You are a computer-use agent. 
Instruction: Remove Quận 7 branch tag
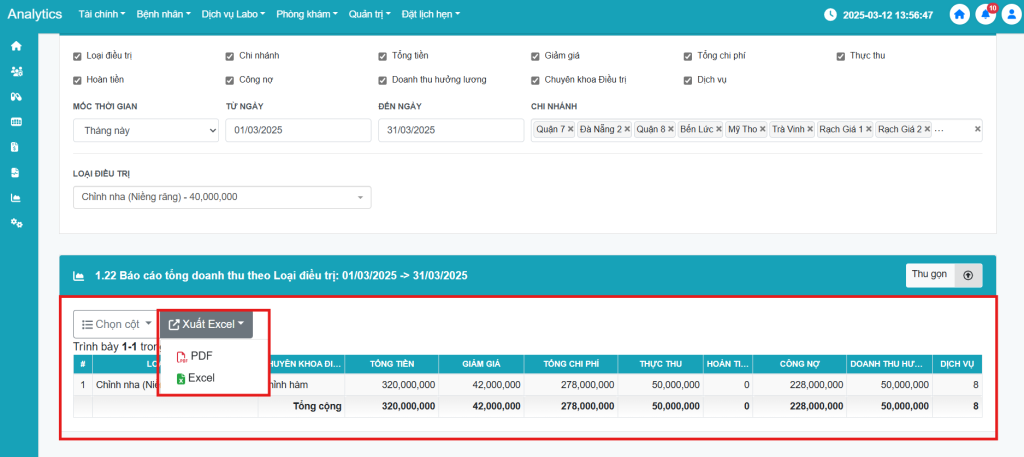pos(570,130)
